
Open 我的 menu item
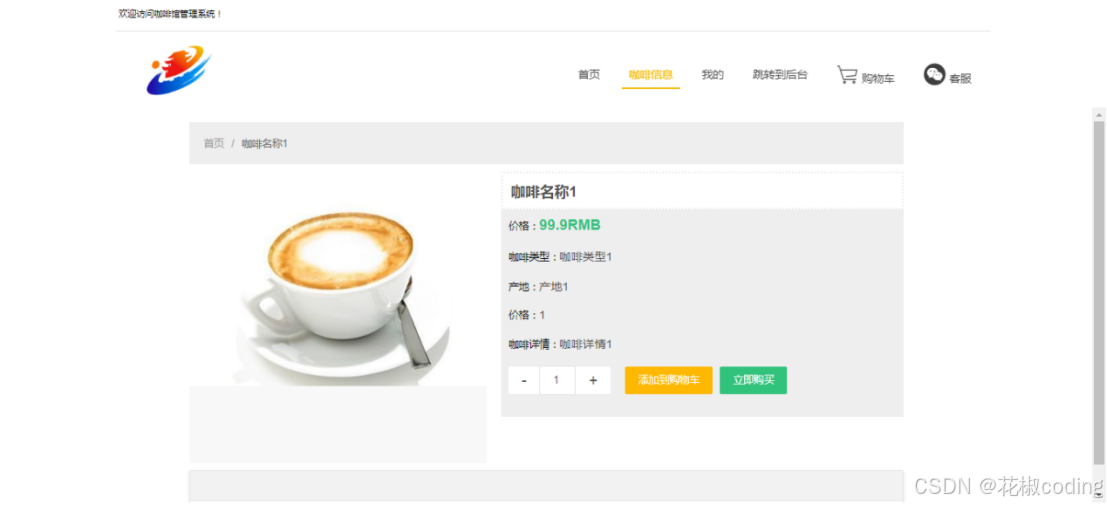pos(712,74)
